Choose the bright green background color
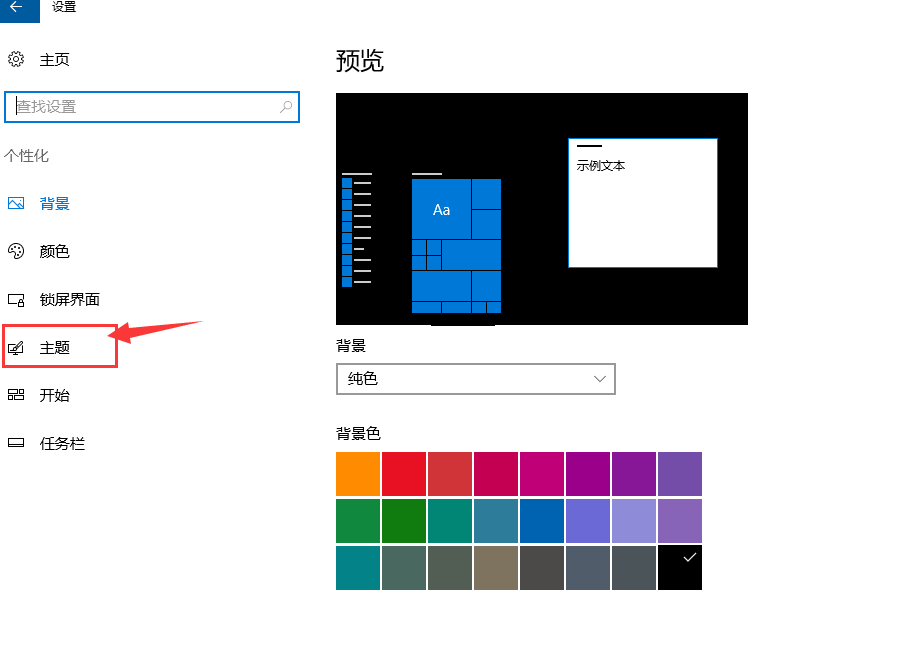This screenshot has height=669, width=915. (403, 520)
